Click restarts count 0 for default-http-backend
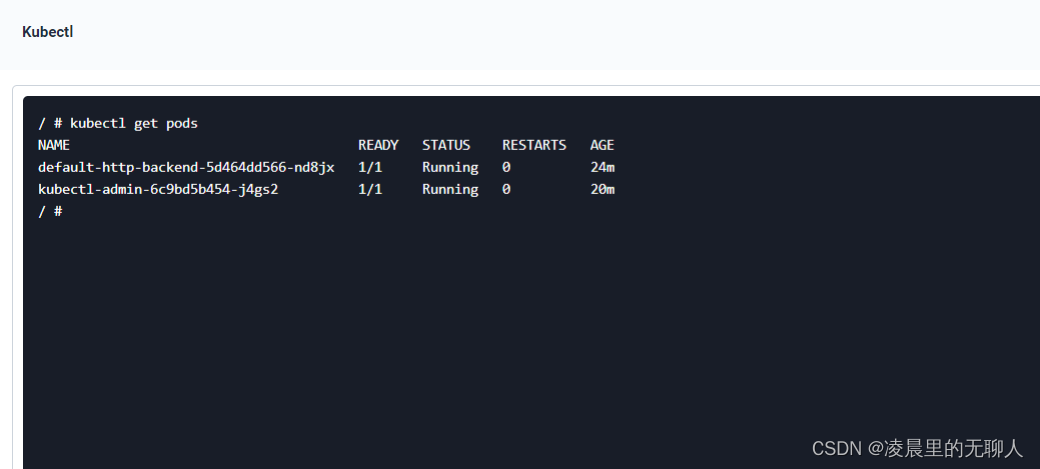This screenshot has height=469, width=1040. coord(506,168)
